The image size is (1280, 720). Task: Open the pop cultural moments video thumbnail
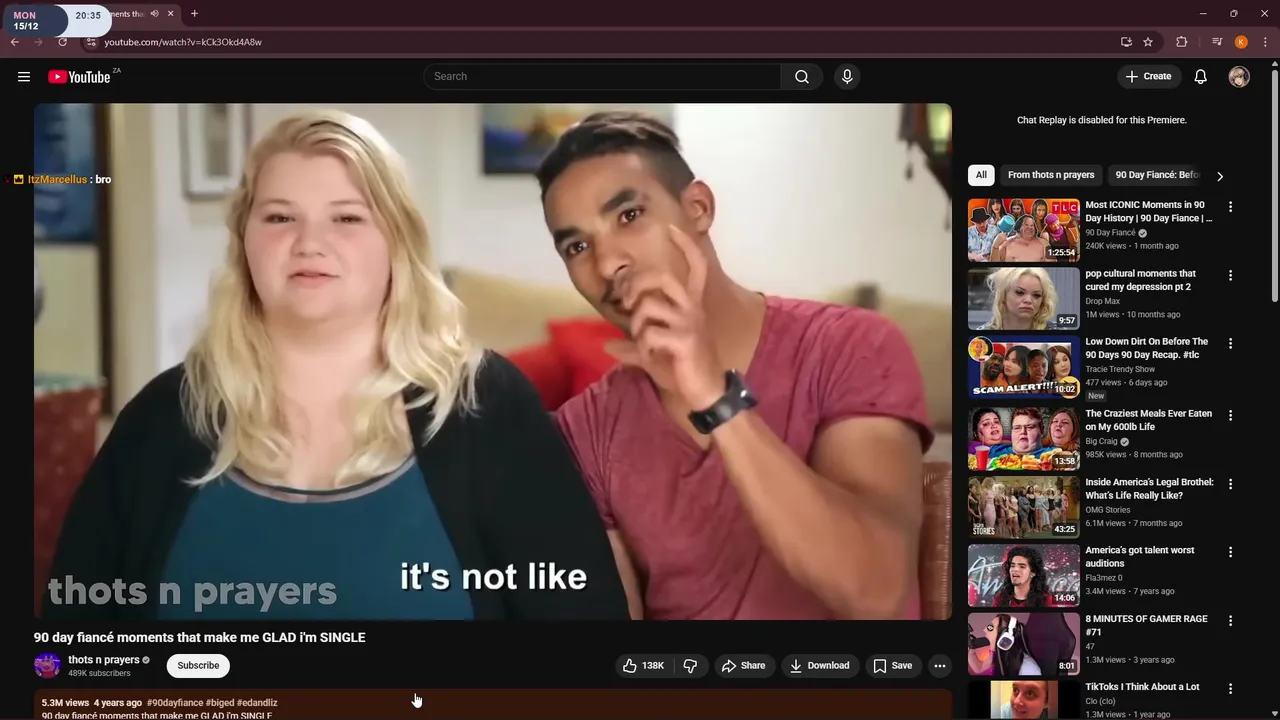pos(1023,298)
